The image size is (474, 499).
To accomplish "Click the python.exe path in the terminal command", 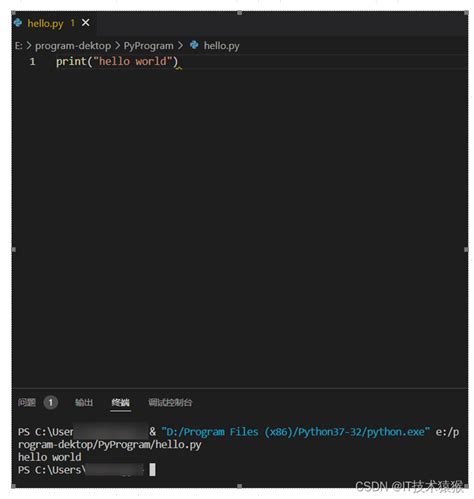I will pos(296,432).
